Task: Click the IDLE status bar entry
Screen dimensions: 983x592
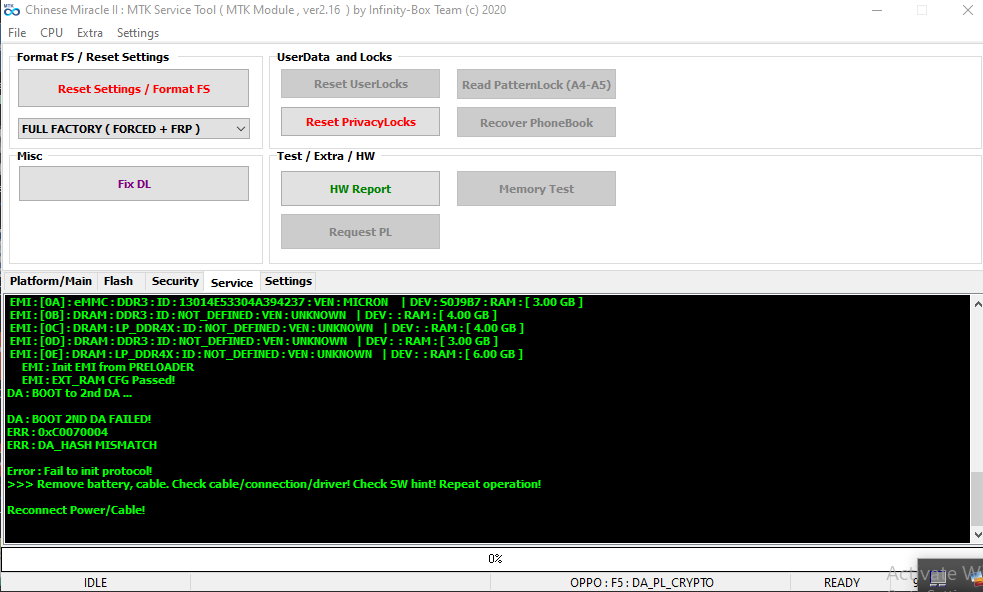Action: pos(95,583)
